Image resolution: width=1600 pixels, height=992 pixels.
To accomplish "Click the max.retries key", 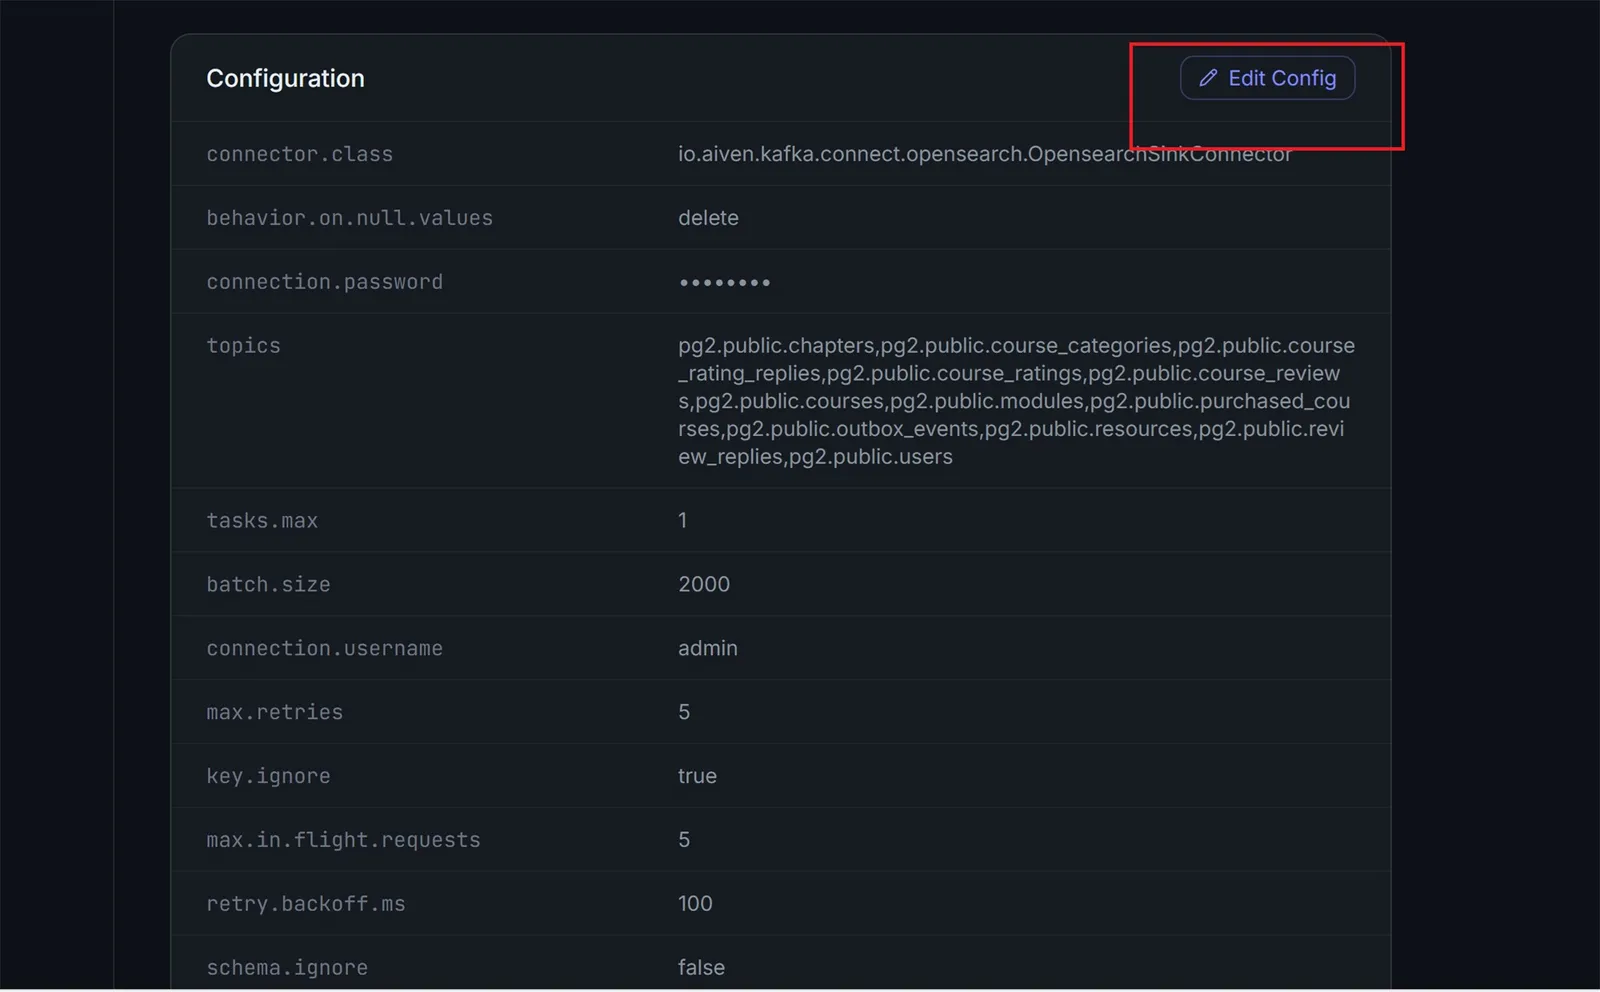I will 274,713.
